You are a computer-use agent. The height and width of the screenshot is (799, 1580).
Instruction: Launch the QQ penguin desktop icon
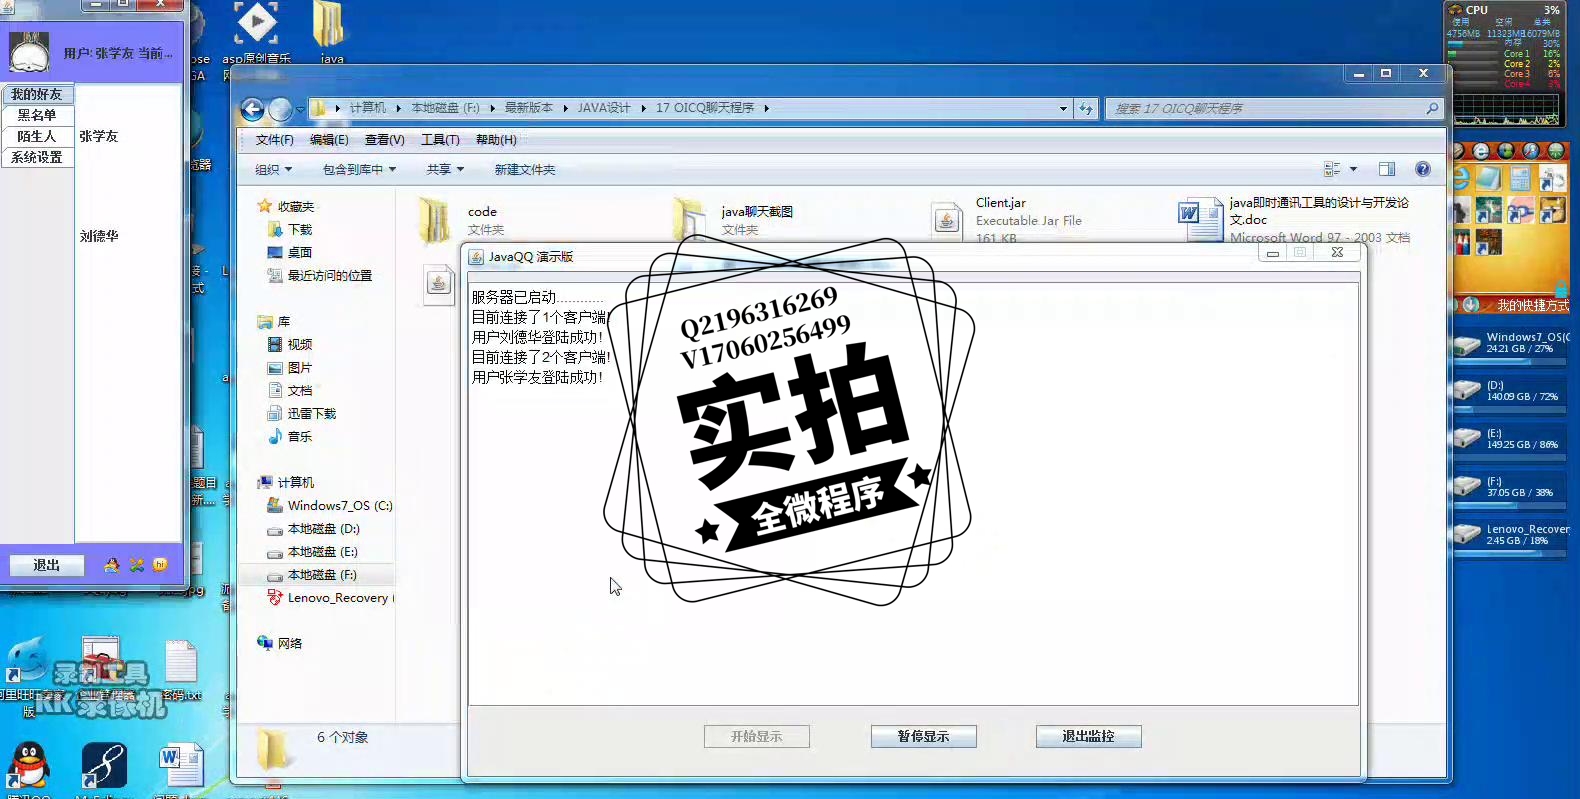click(29, 767)
